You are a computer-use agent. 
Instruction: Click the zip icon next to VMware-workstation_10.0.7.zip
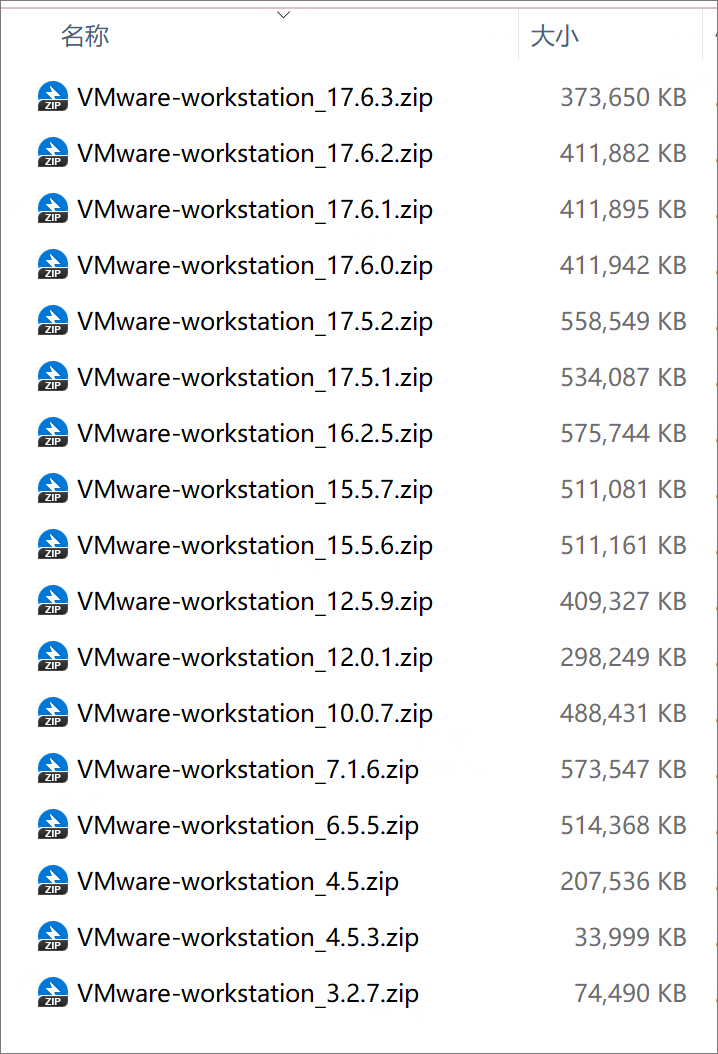pos(52,713)
